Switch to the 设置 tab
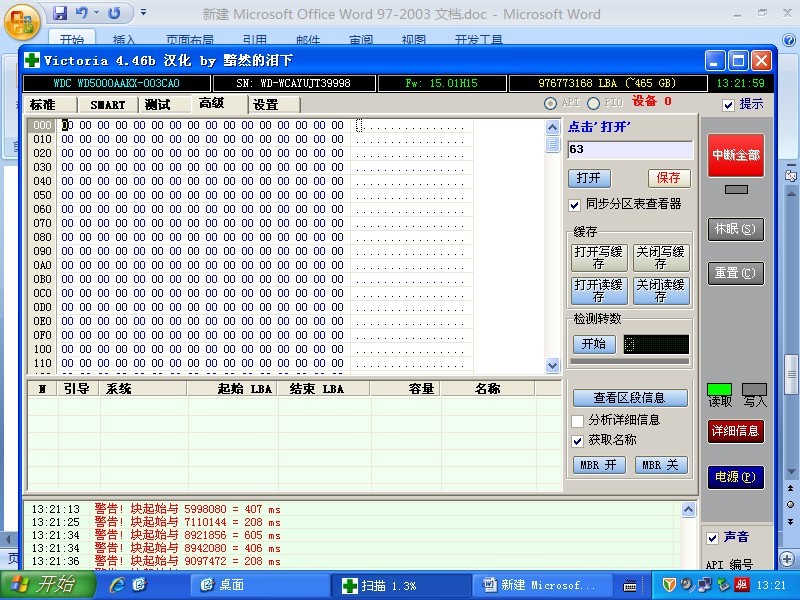800x600 pixels. (274, 105)
